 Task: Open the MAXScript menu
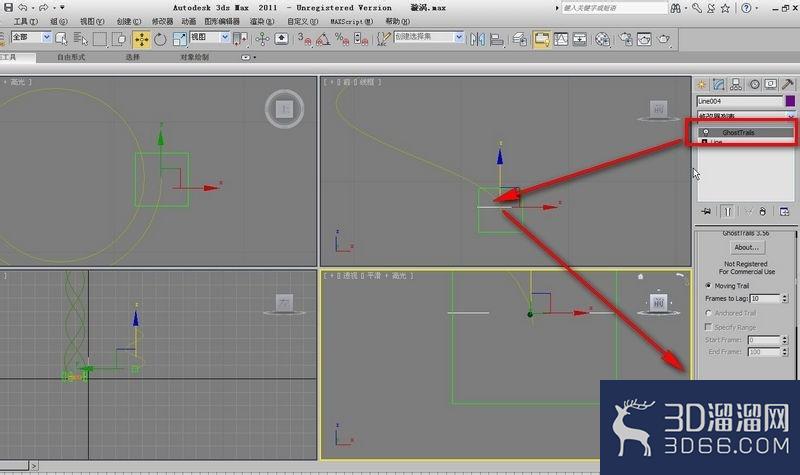pyautogui.click(x=352, y=21)
